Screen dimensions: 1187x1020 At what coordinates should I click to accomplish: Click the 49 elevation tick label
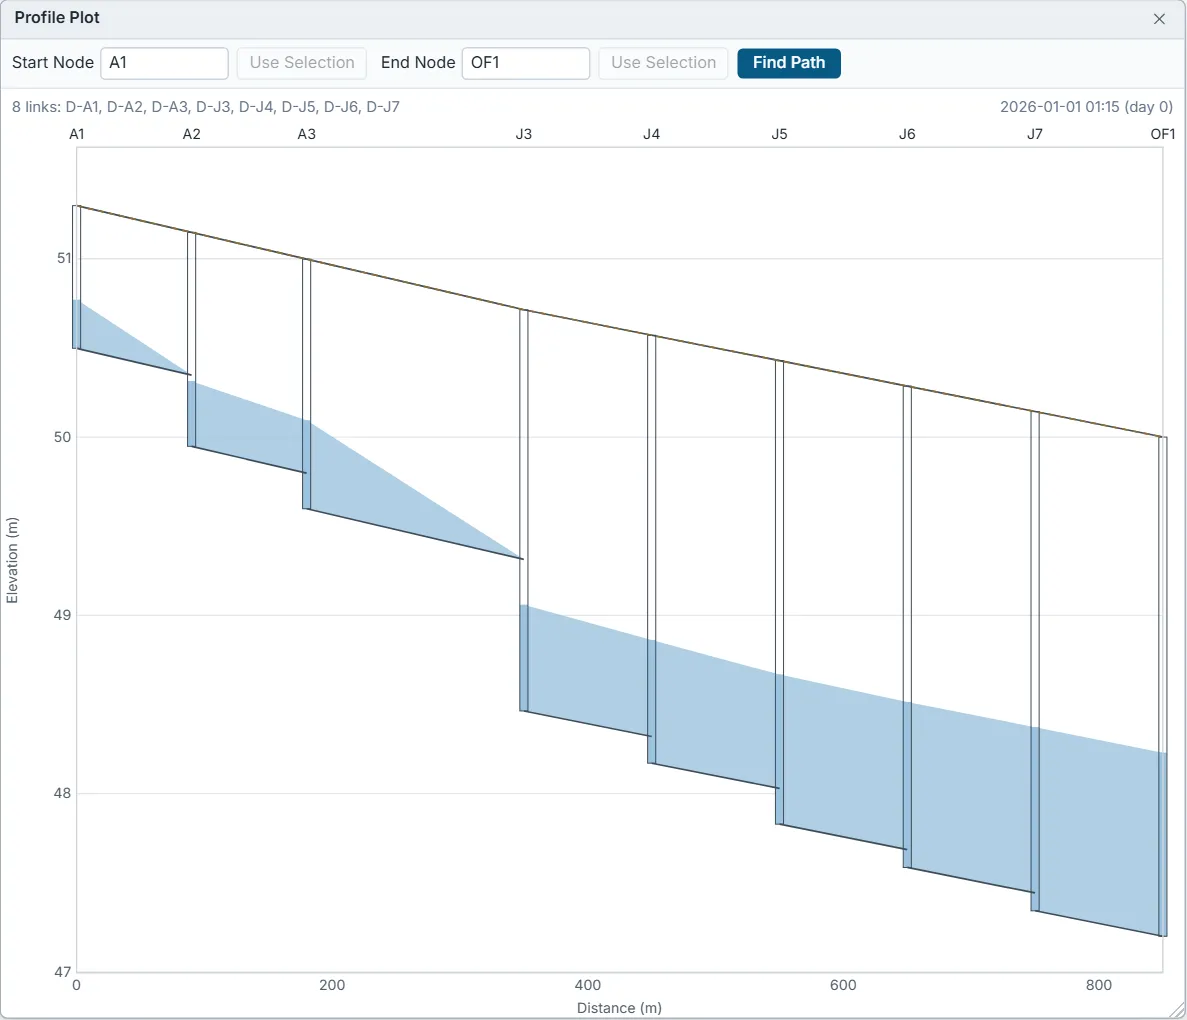pyautogui.click(x=62, y=615)
